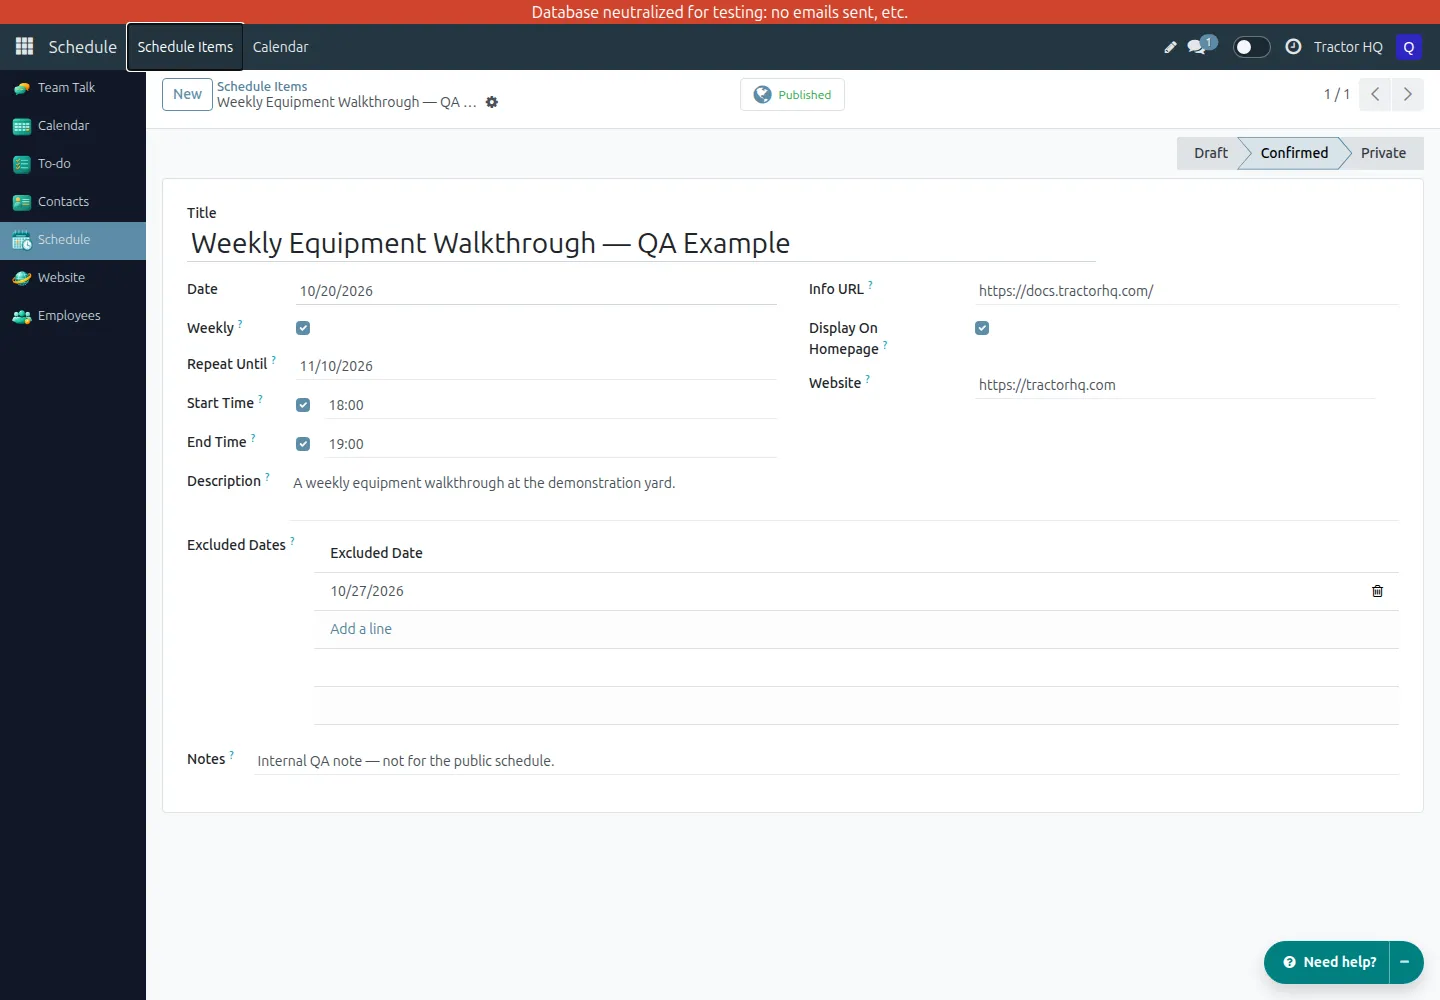Open the Date field picker
This screenshot has width=1440, height=1000.
point(537,291)
